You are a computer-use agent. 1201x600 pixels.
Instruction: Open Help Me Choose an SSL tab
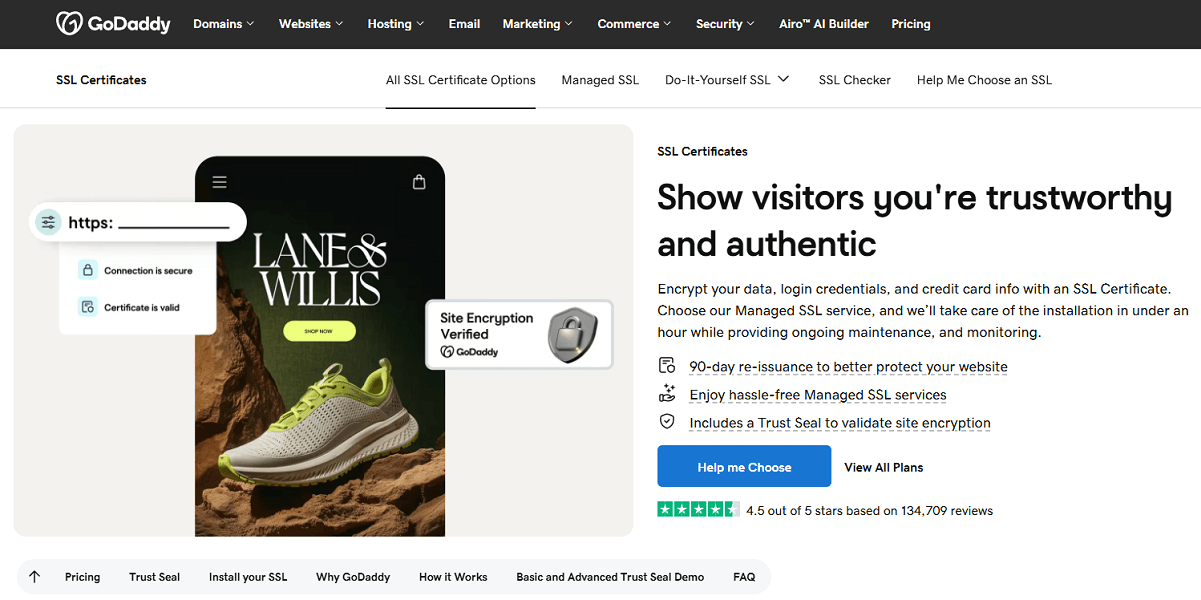984,80
